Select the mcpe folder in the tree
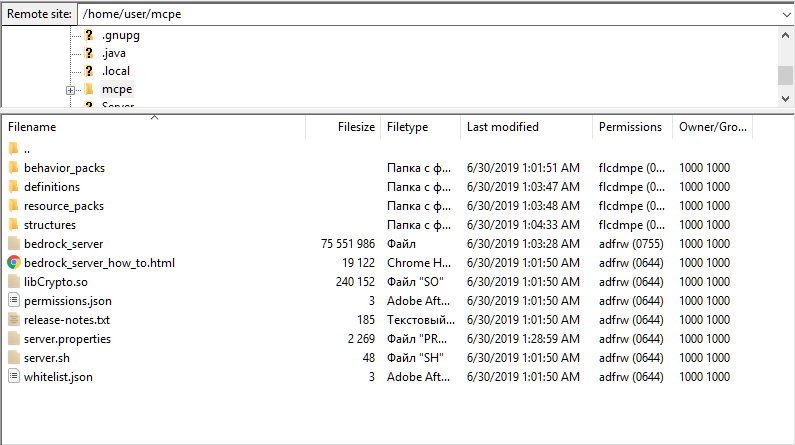The image size is (795, 445). [x=117, y=89]
